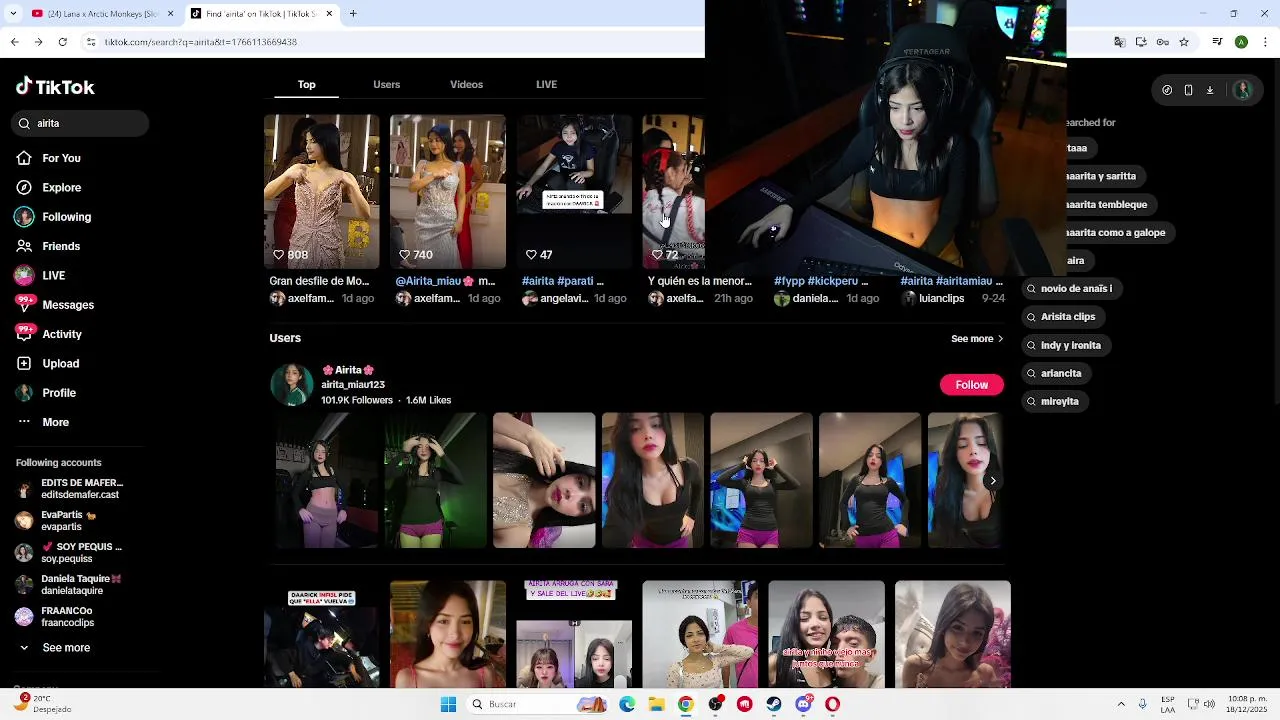Switch to the Videos tab
The height and width of the screenshot is (720, 1280).
pyautogui.click(x=466, y=85)
